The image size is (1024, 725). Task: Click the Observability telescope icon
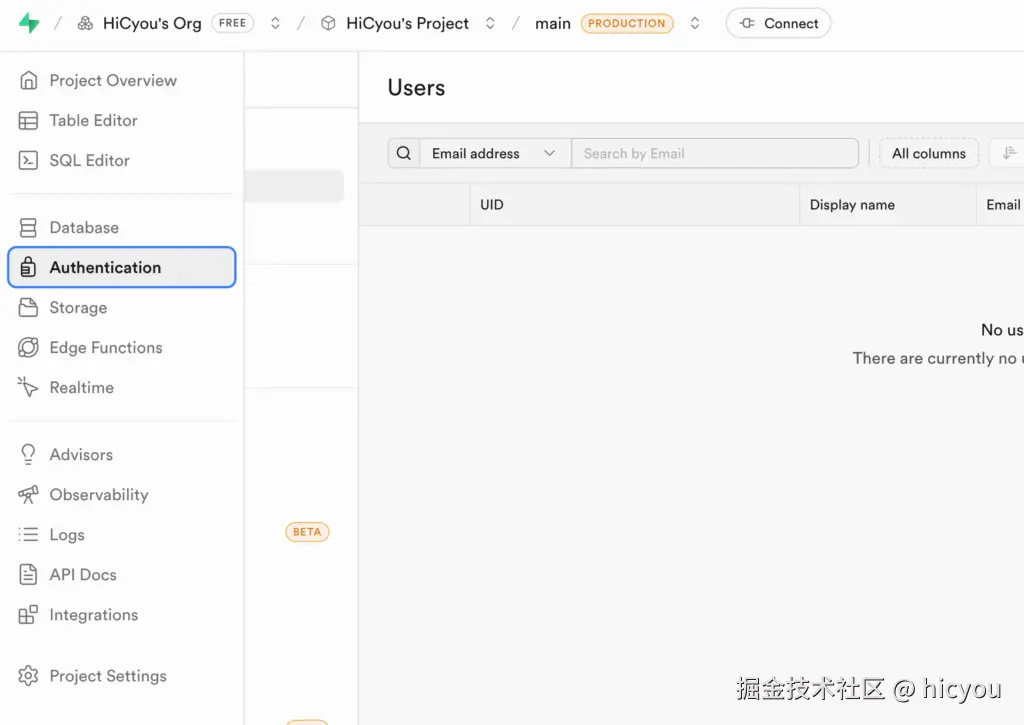point(29,495)
